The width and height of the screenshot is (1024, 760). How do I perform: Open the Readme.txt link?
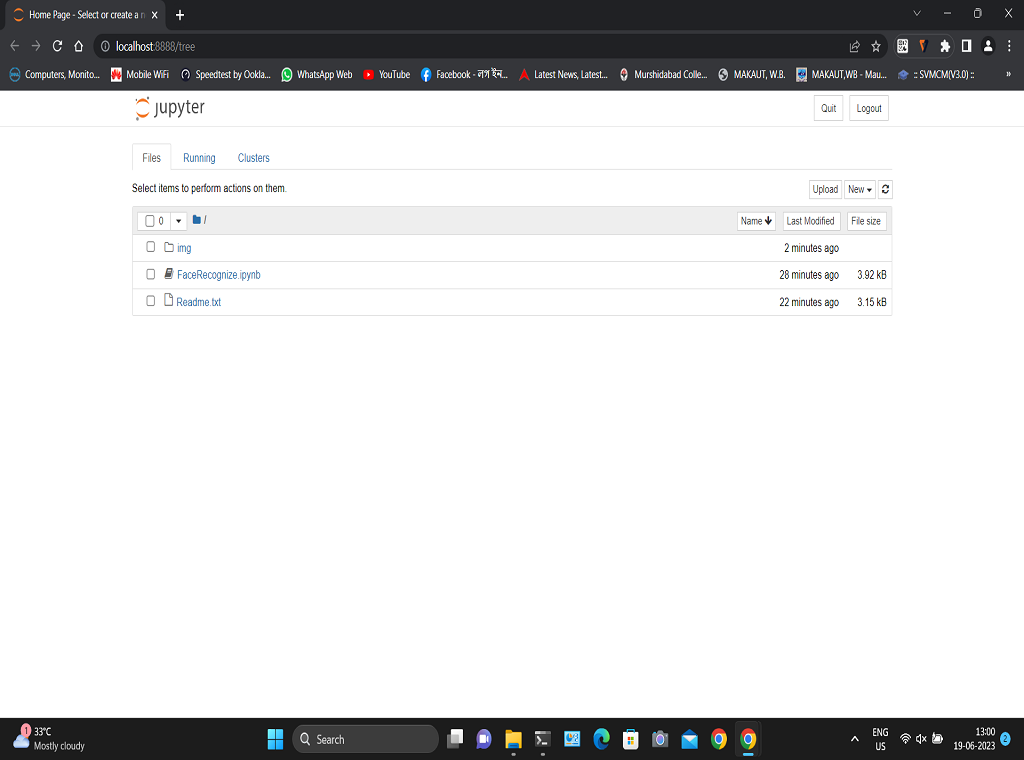click(199, 302)
